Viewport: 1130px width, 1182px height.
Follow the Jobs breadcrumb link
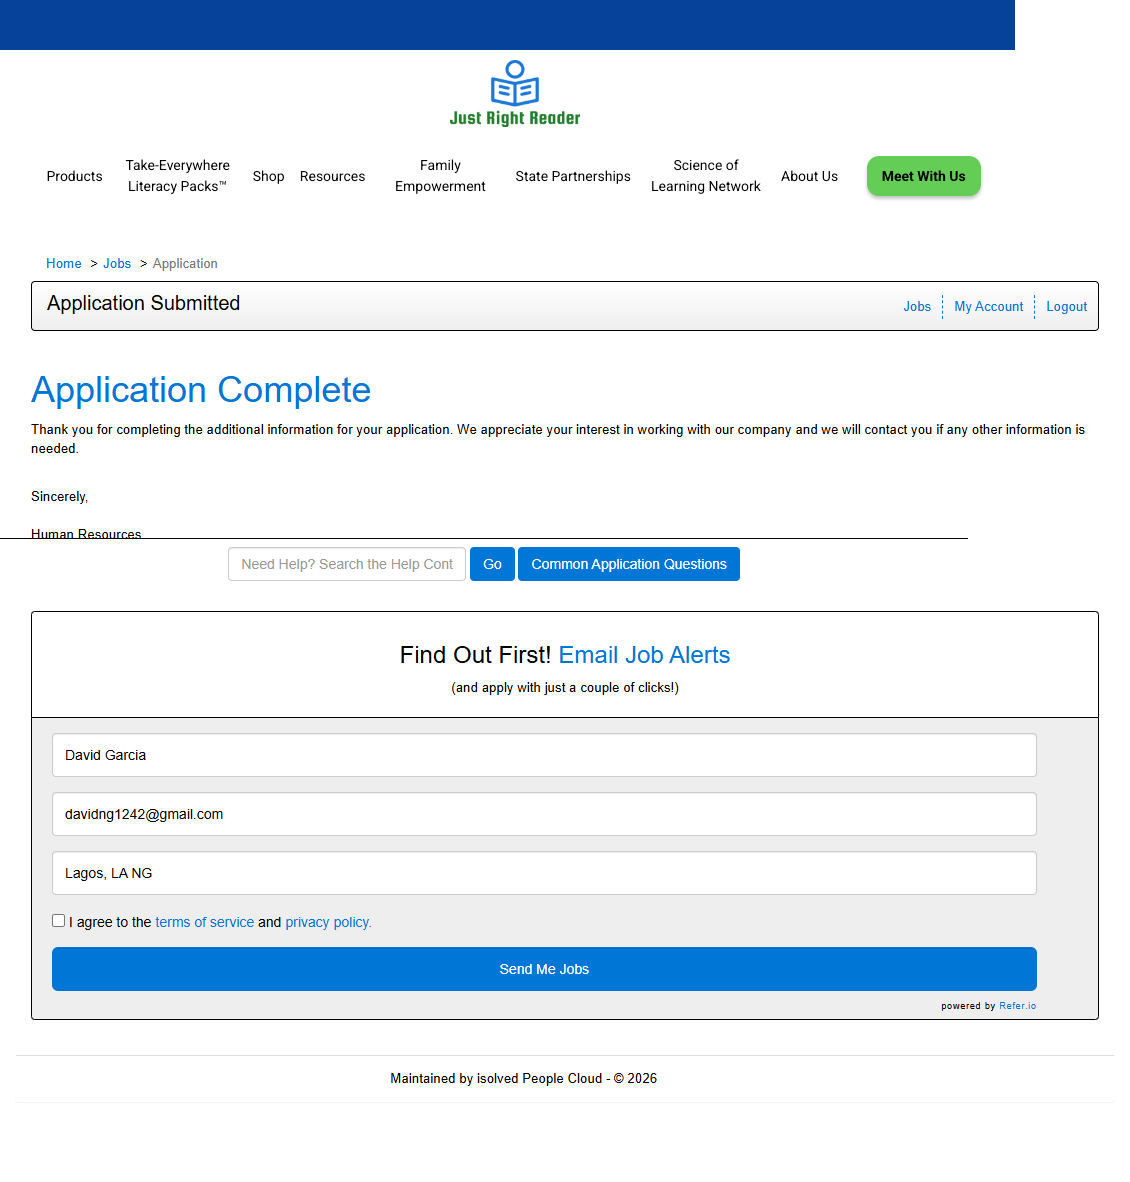[x=117, y=264]
